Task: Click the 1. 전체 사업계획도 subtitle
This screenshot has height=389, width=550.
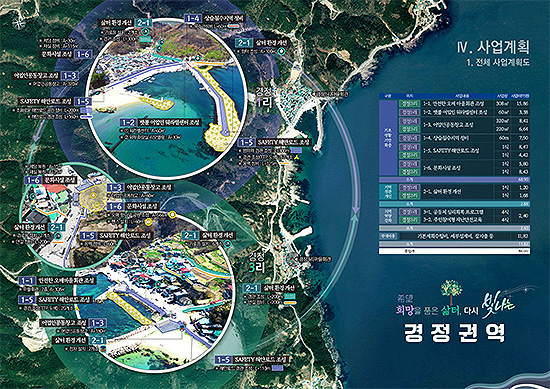Action: tap(498, 63)
